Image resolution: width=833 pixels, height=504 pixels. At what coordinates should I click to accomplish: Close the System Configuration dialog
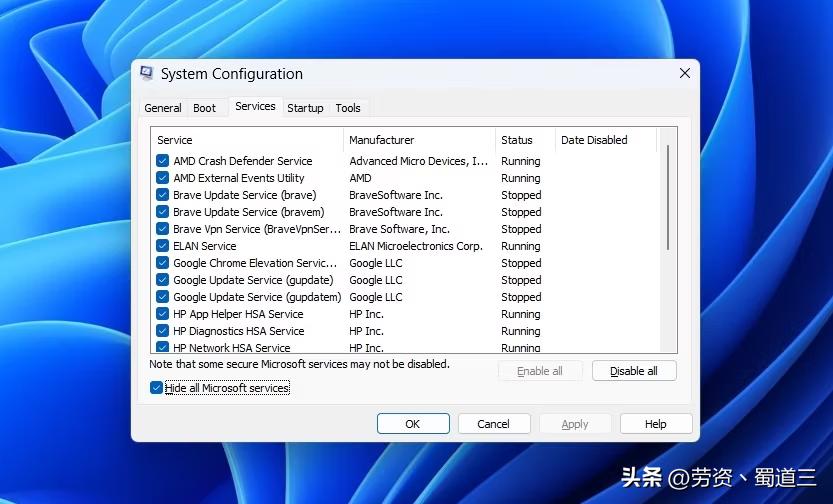[685, 73]
